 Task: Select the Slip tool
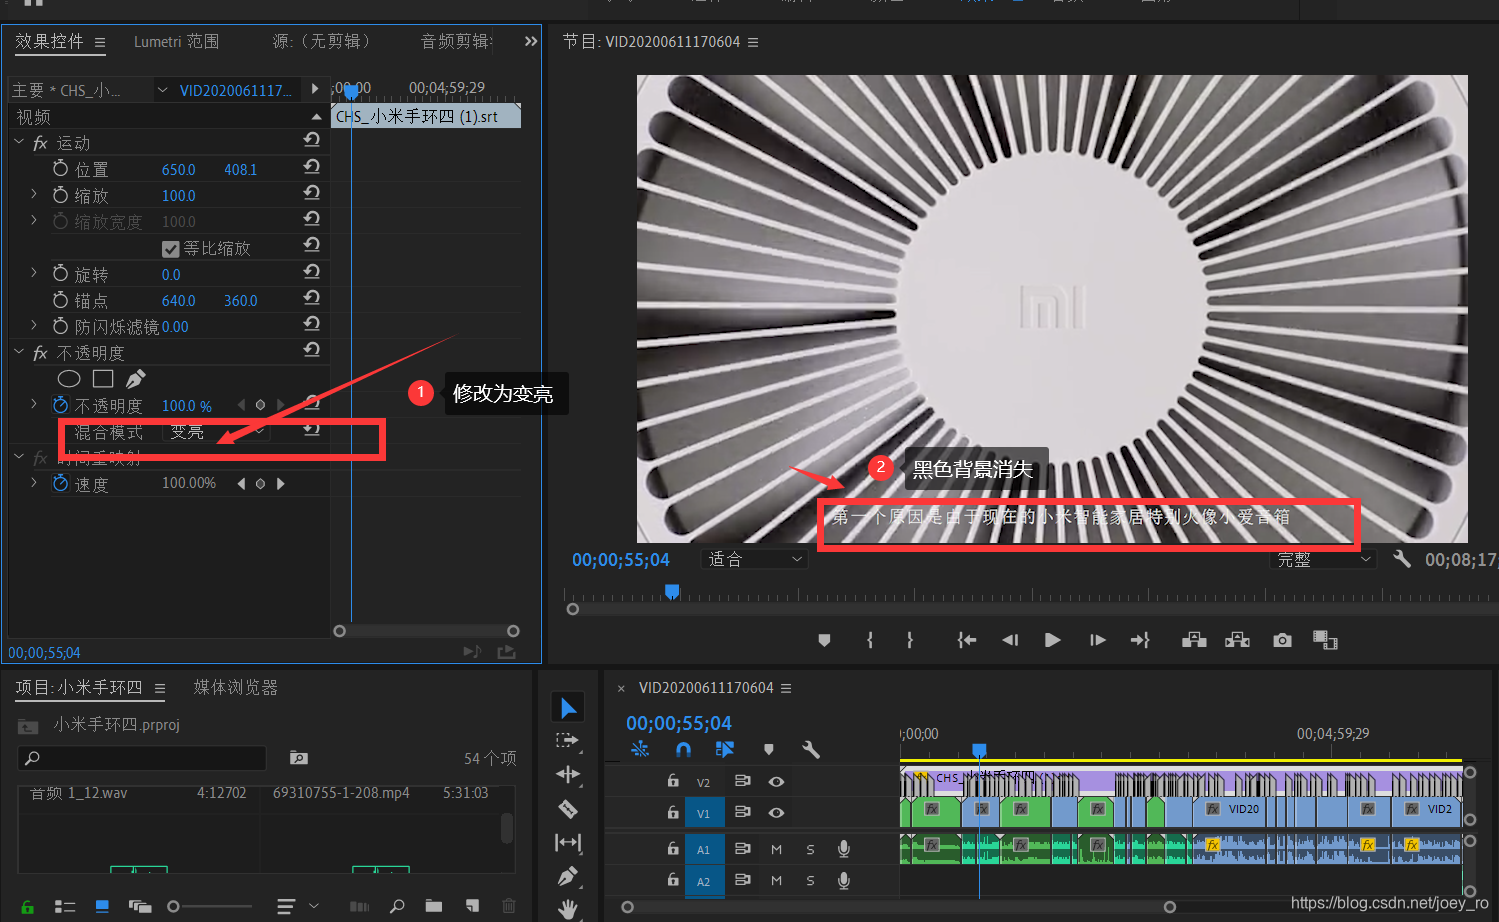click(568, 843)
